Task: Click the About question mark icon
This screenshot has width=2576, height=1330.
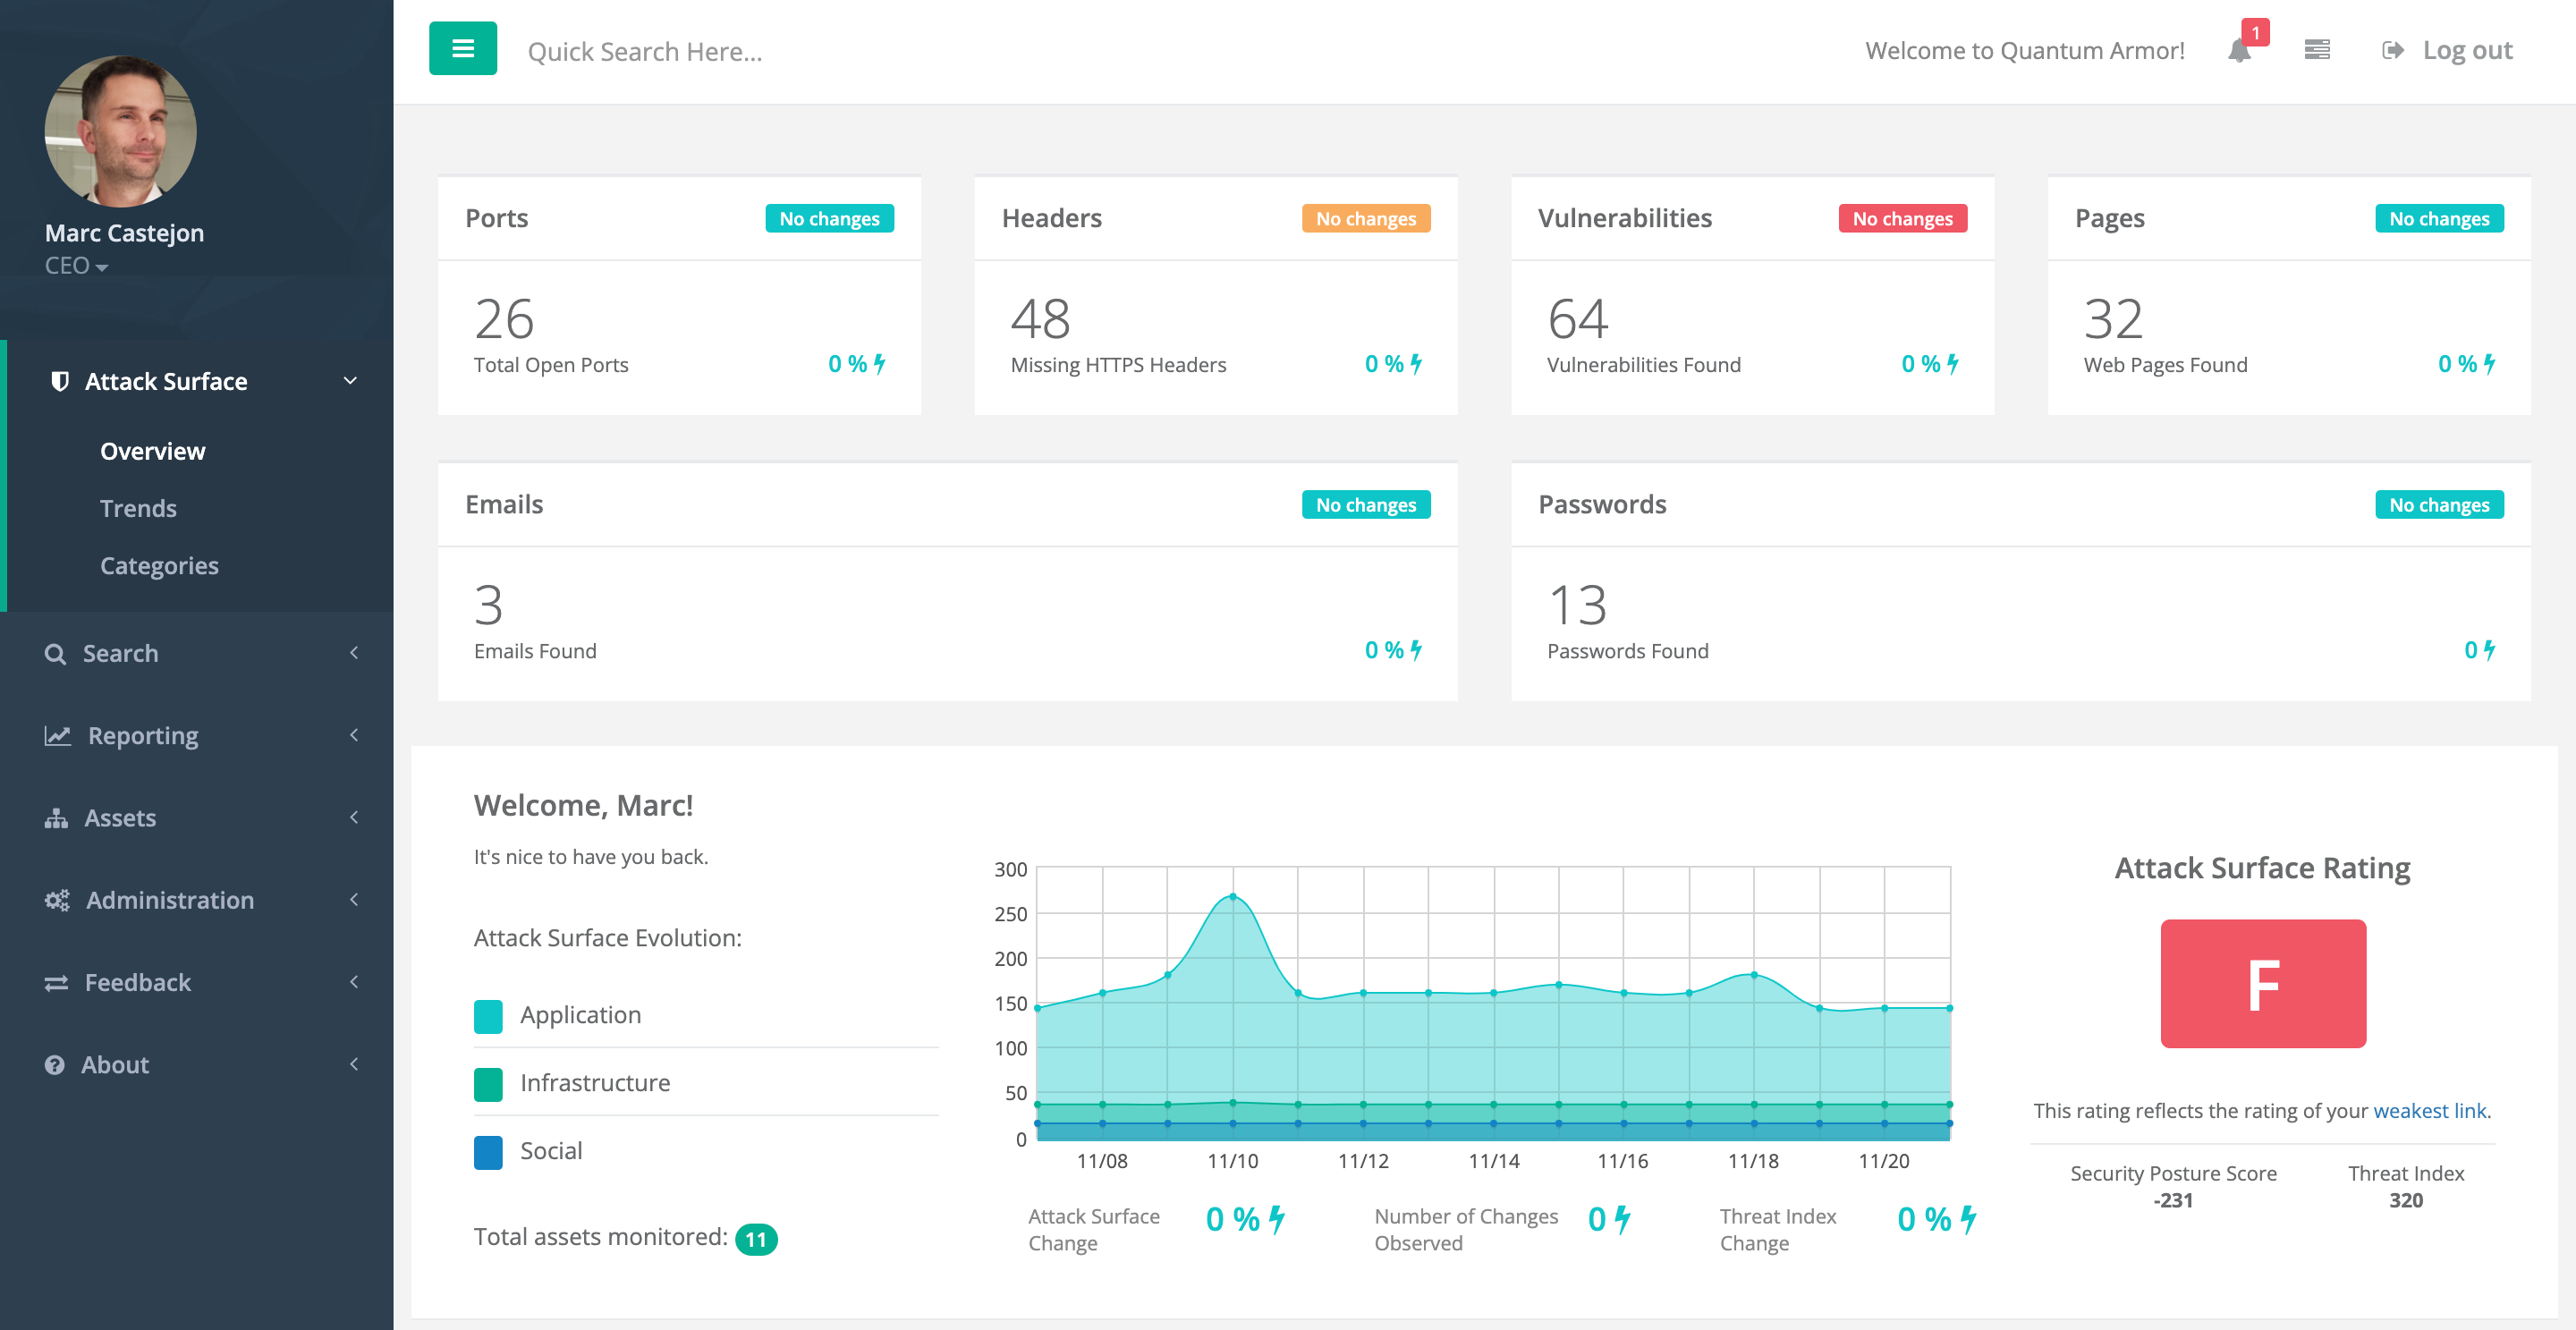Action: click(x=55, y=1064)
